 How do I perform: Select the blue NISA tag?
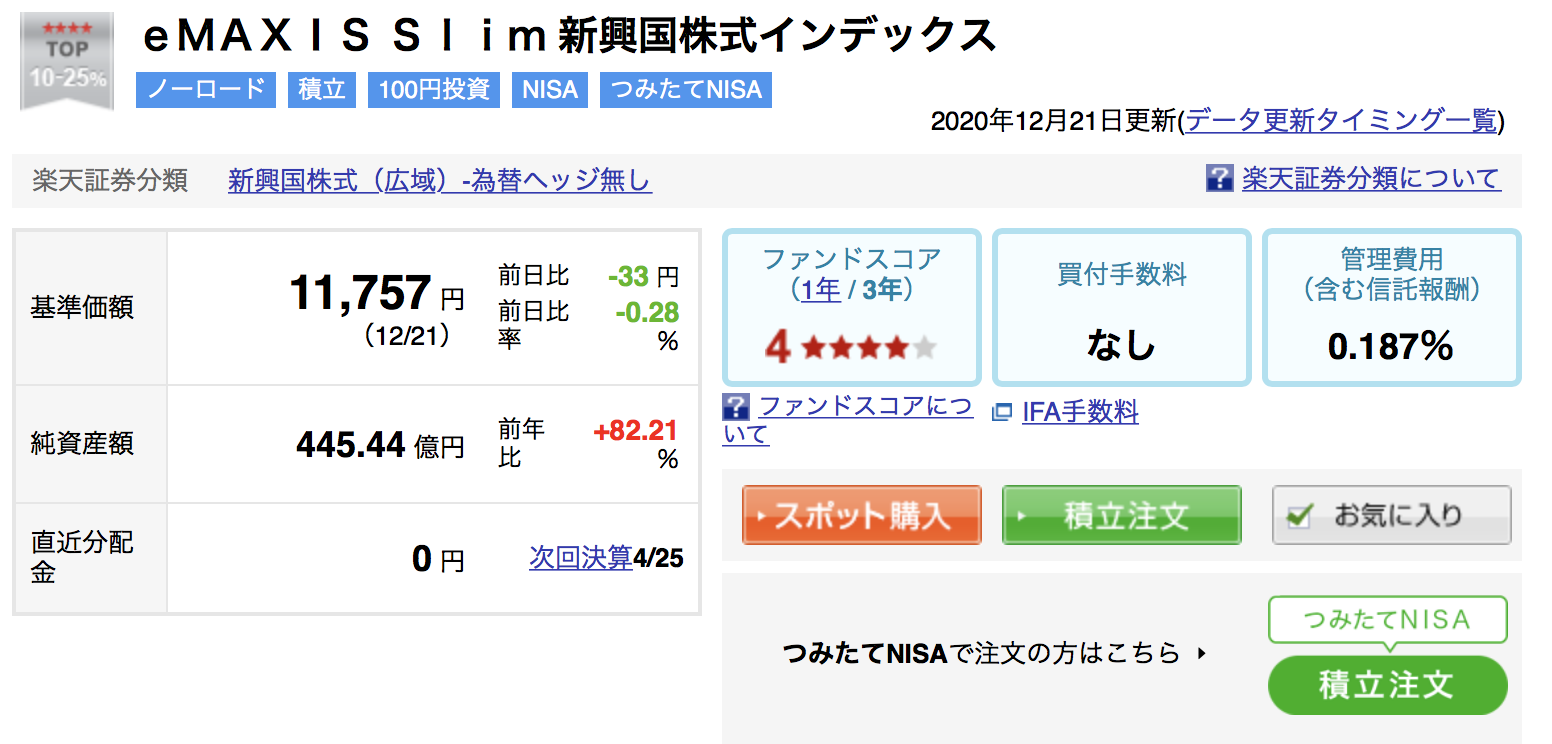550,89
